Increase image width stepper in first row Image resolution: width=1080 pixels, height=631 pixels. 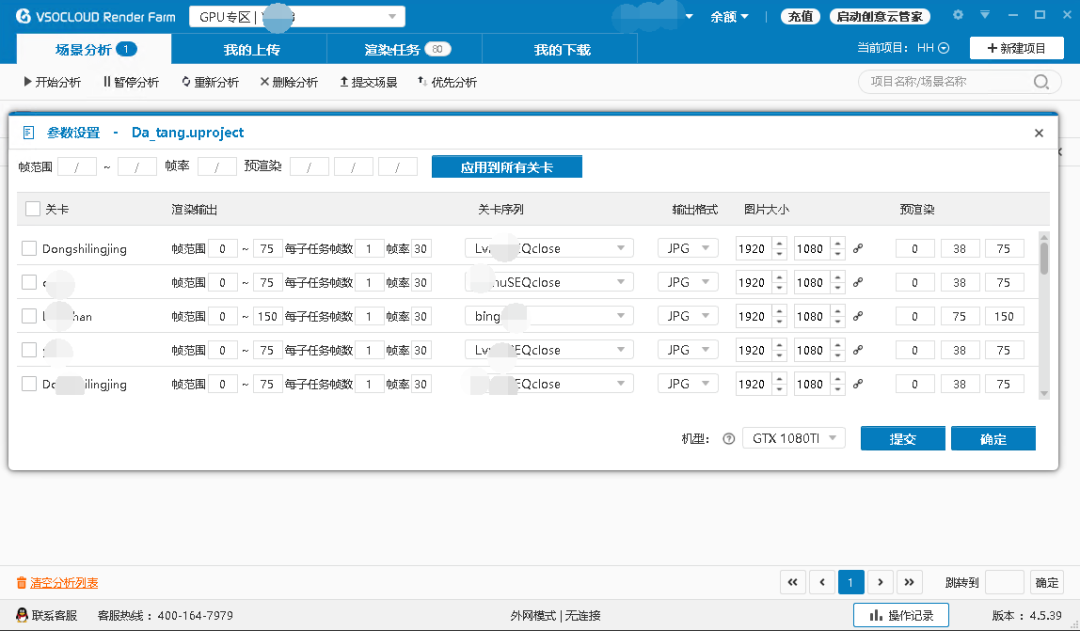[780, 243]
